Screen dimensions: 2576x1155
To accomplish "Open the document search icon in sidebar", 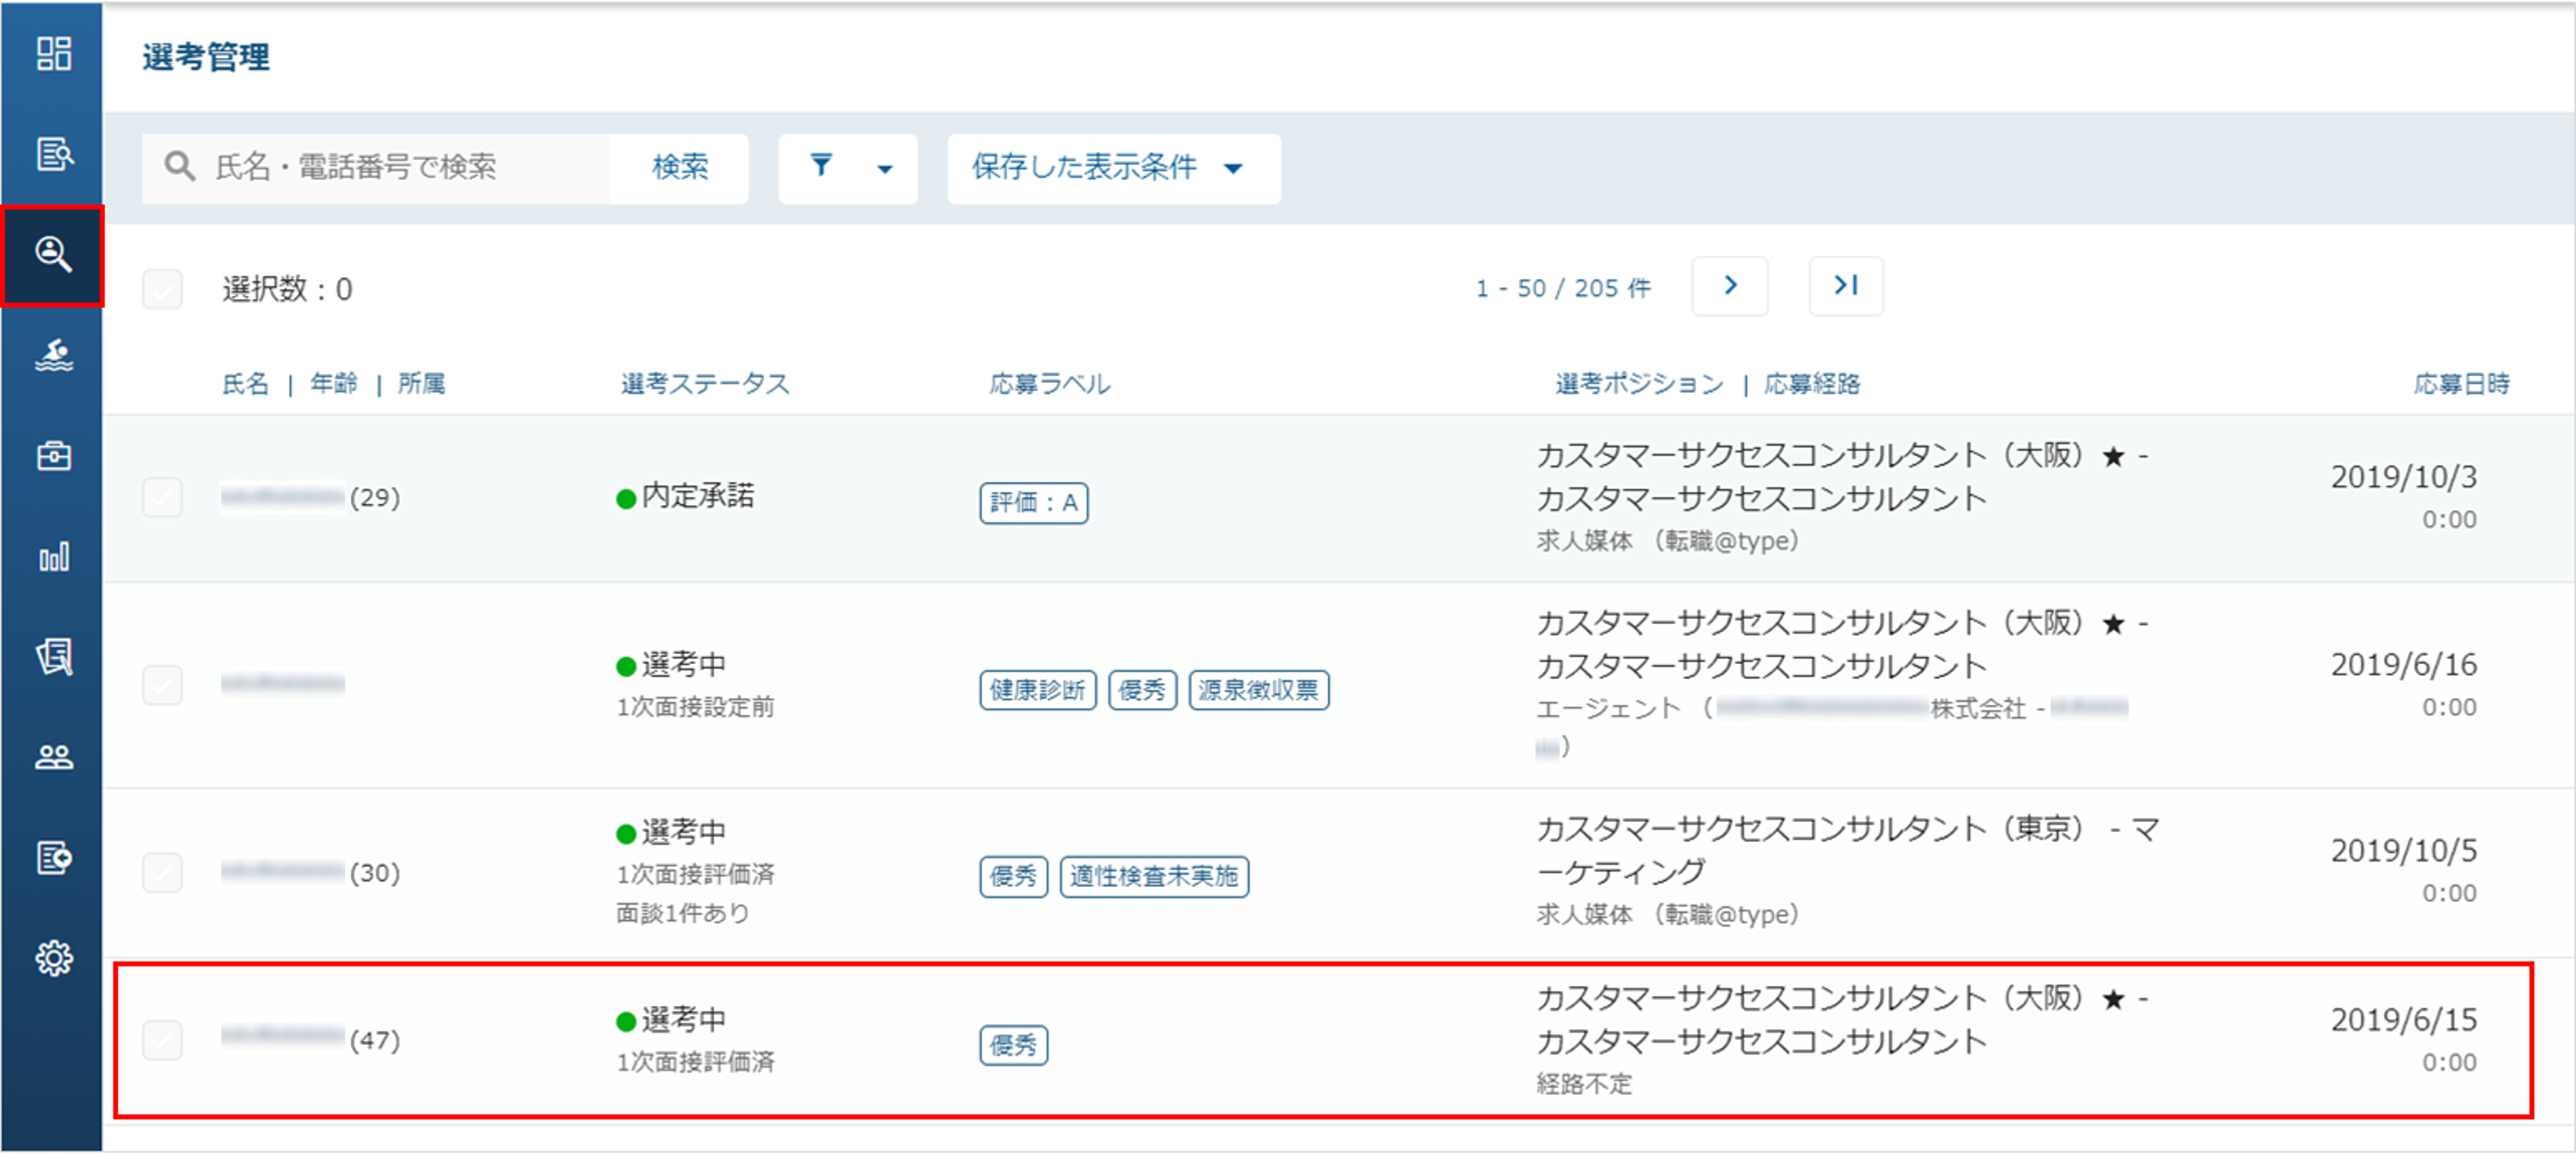I will [53, 154].
